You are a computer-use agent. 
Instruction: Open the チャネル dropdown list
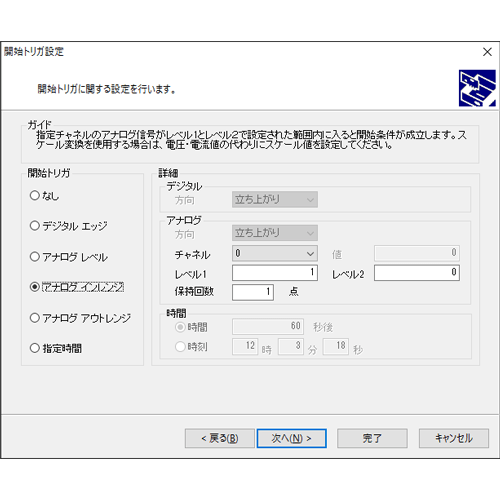tap(275, 253)
